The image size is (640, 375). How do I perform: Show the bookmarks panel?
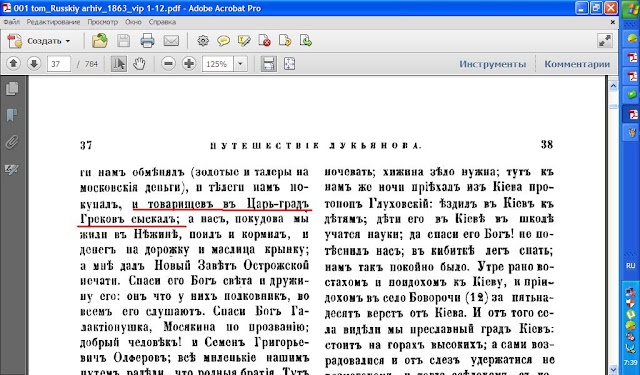(12, 115)
